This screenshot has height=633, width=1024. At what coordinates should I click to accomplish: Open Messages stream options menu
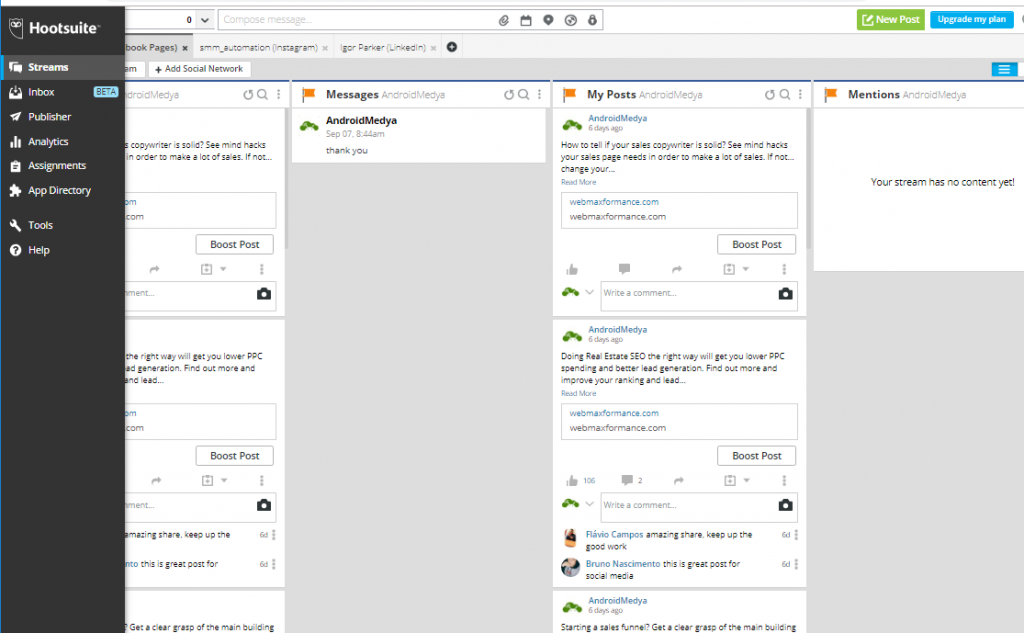tap(539, 95)
